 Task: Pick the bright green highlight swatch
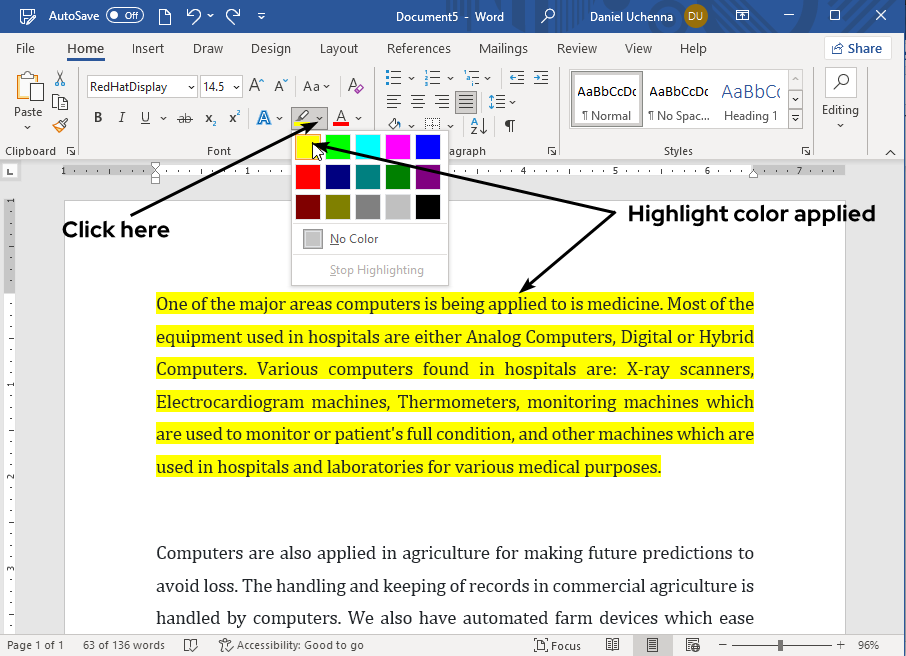(338, 147)
